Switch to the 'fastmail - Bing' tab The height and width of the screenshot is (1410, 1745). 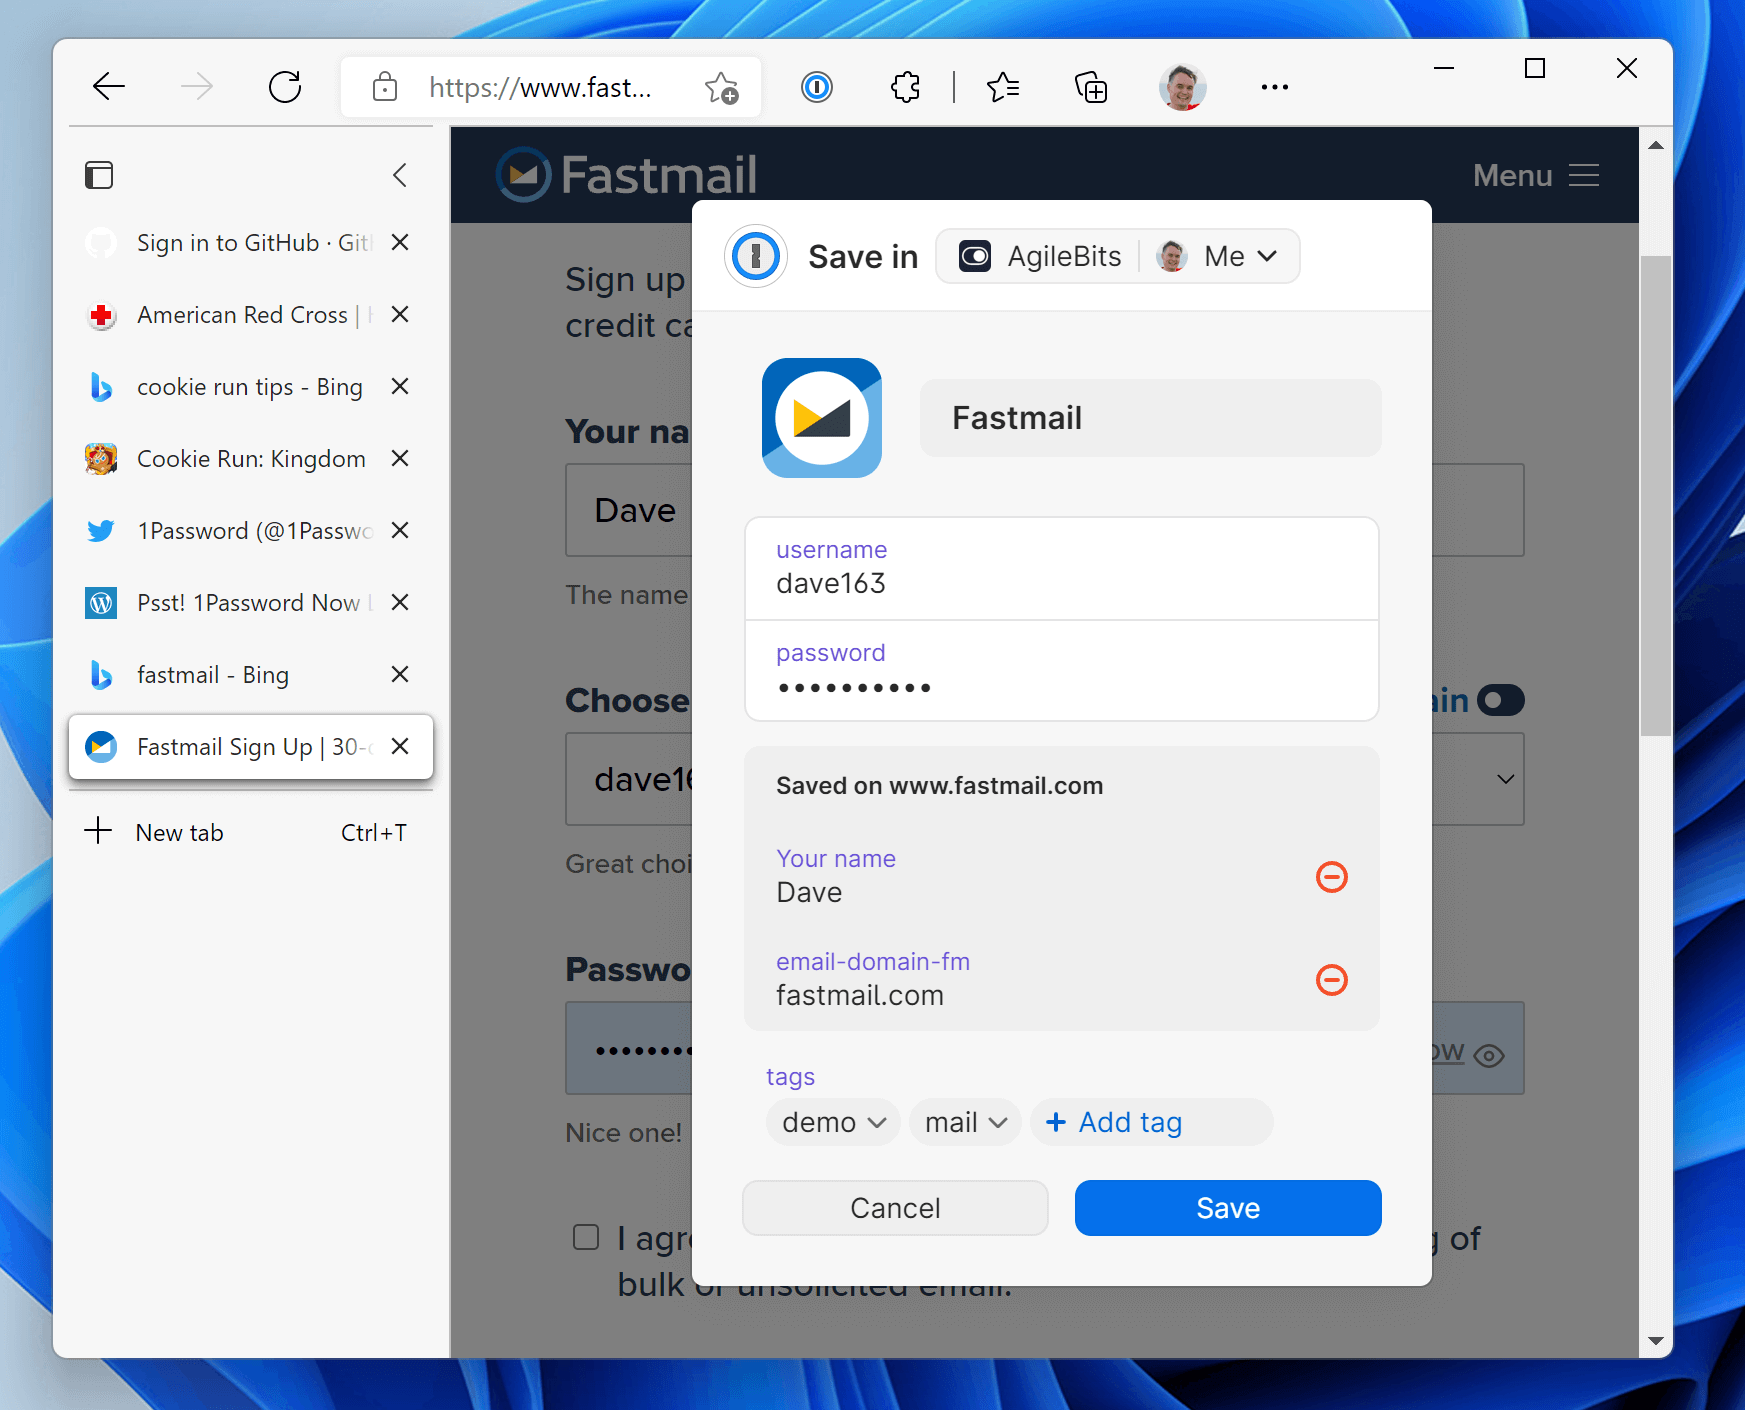(x=213, y=674)
